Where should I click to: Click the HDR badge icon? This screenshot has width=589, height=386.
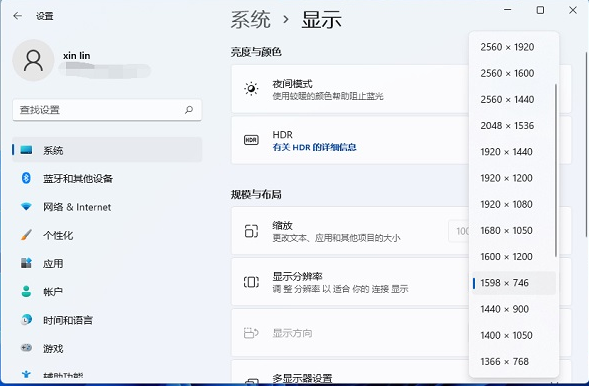[251, 140]
